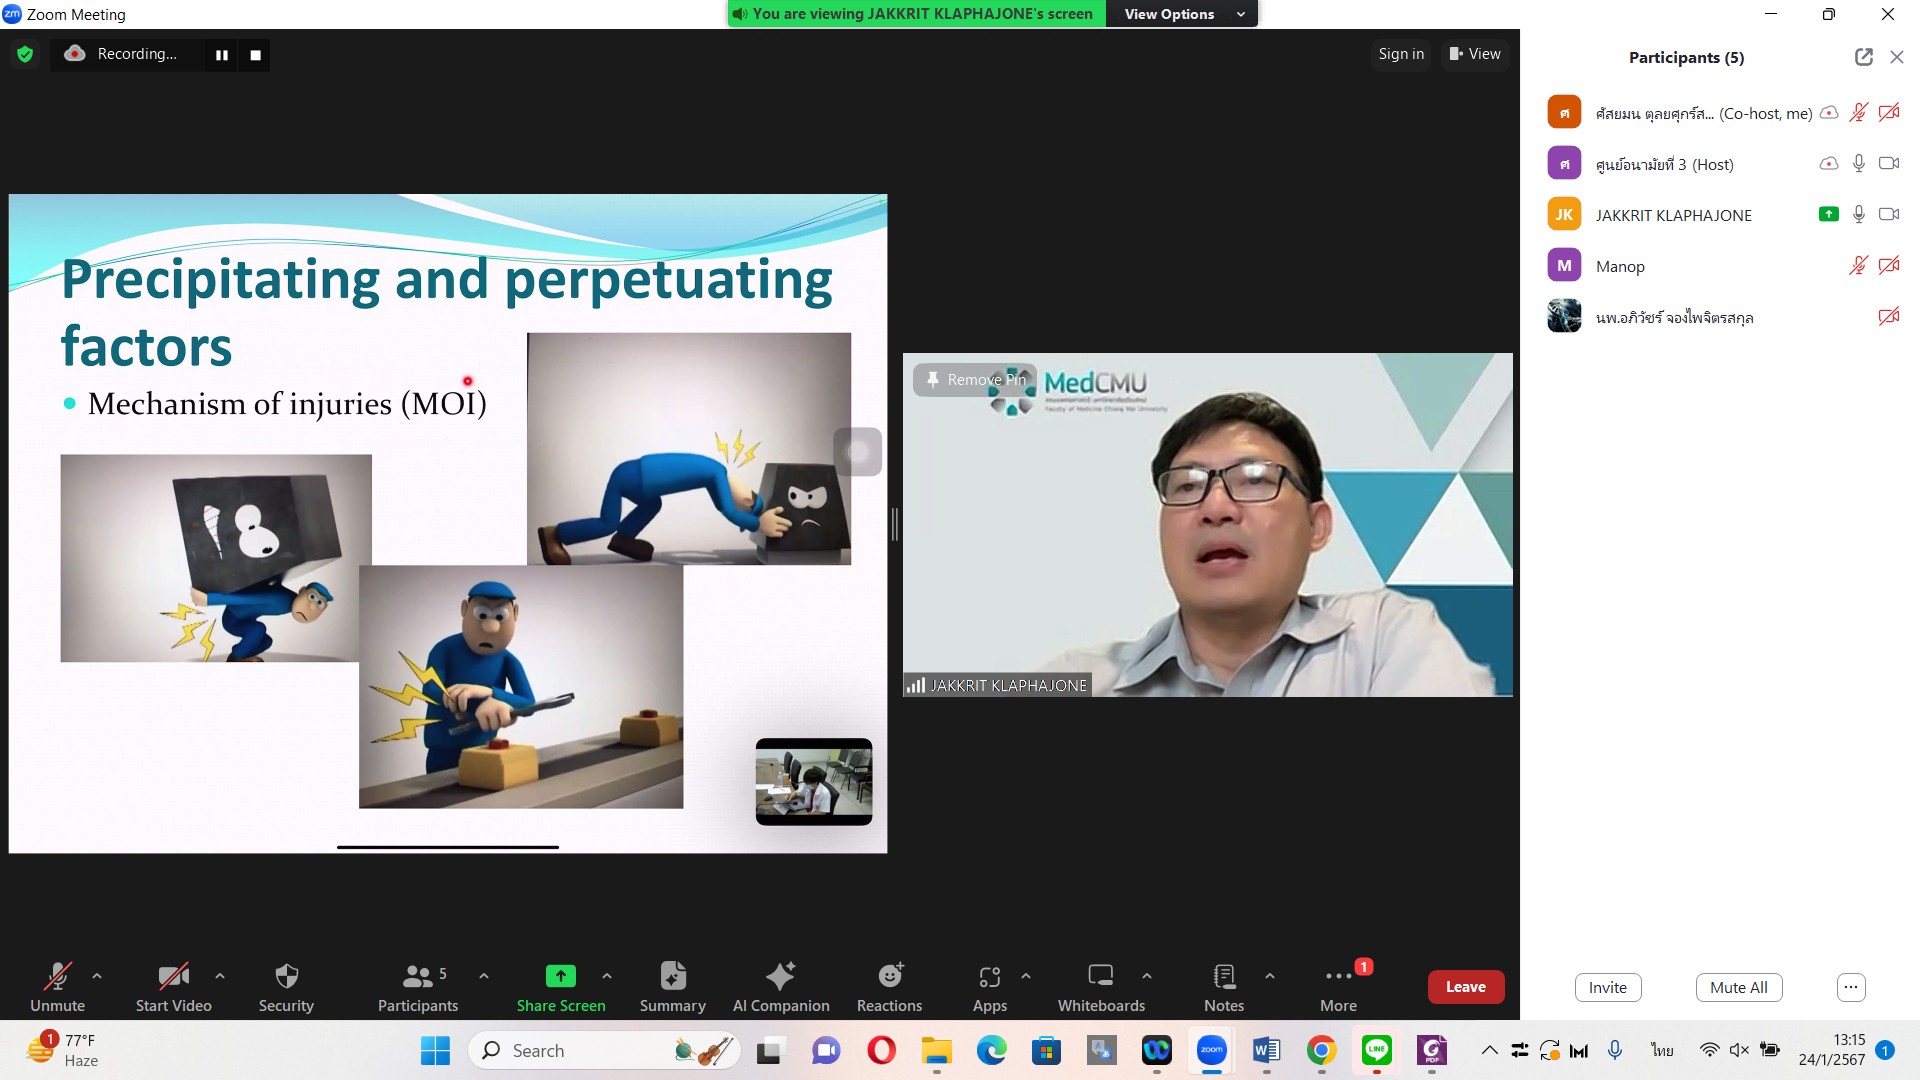Open the More menu with notification badge
The image size is (1920, 1080).
(1339, 986)
